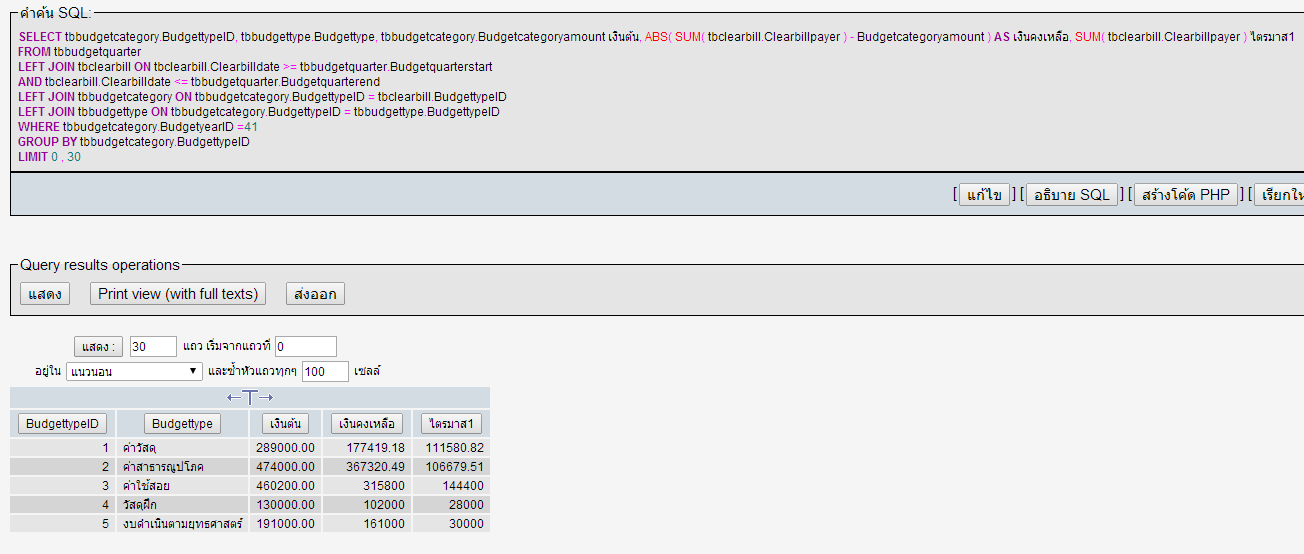Open Print view (with full texts)
Screen dimensions: 1304x554
pyautogui.click(x=178, y=294)
